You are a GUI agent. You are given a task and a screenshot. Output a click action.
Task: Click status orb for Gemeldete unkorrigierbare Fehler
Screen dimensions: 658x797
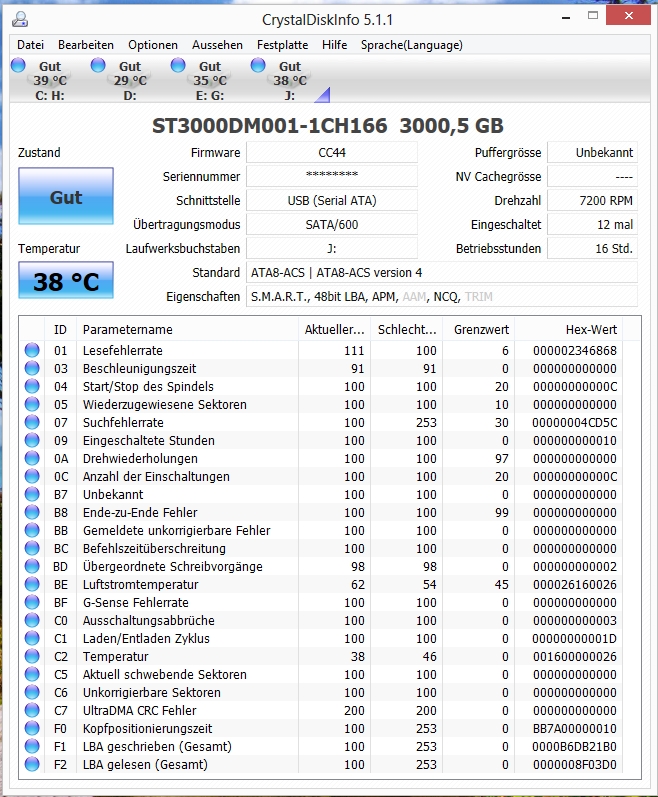tap(32, 530)
